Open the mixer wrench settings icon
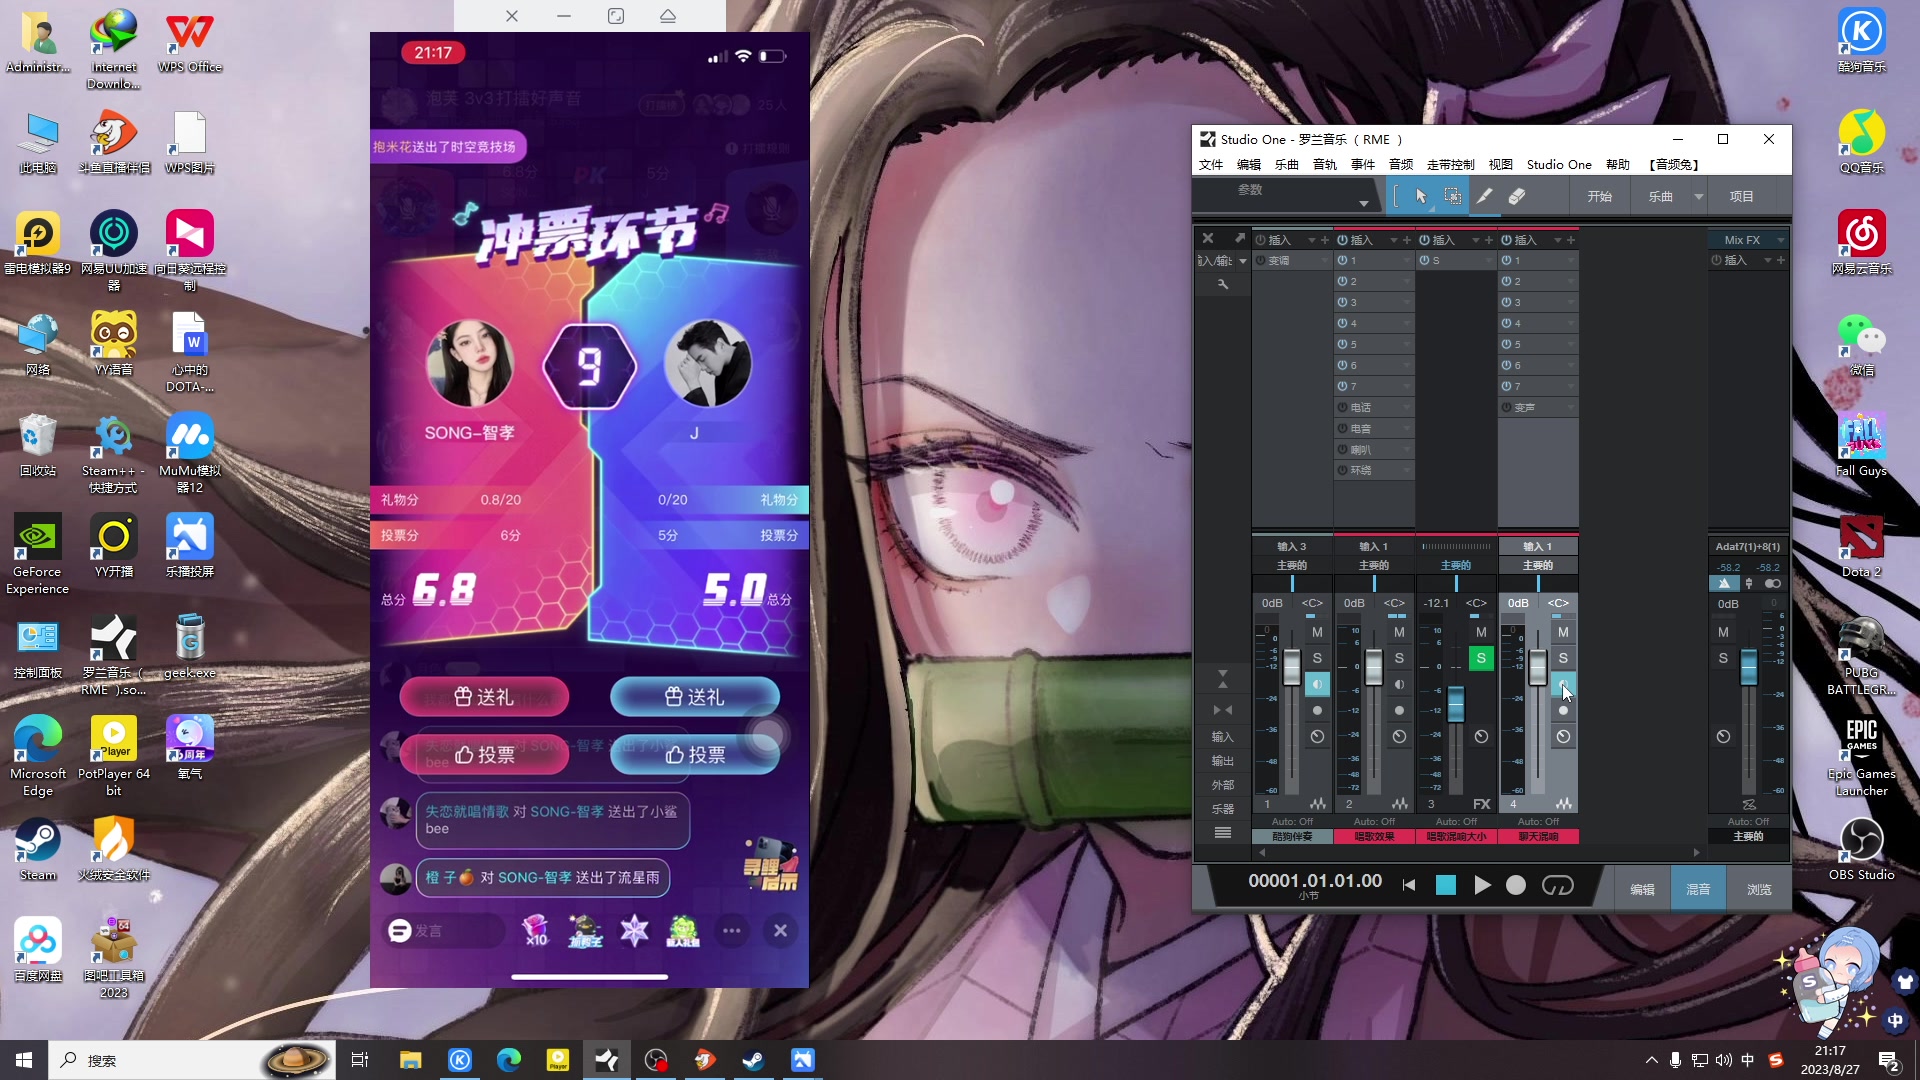Screen dimensions: 1920x1080 1222,284
